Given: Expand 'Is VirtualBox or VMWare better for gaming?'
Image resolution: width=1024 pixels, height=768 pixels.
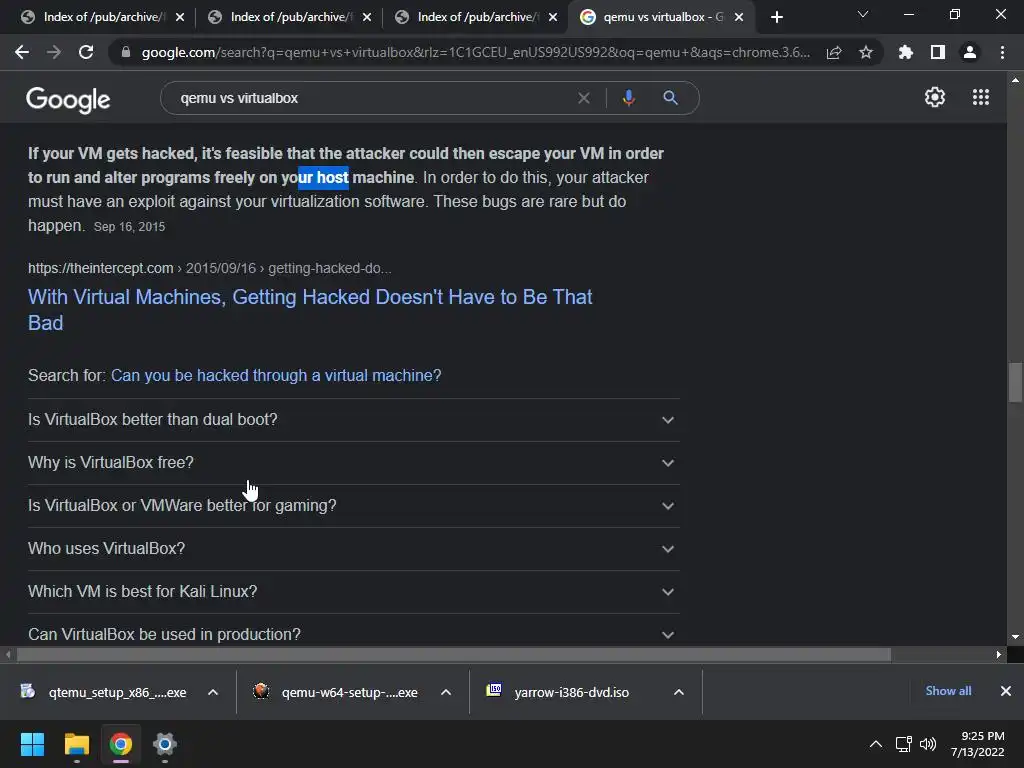Looking at the screenshot, I should click(353, 506).
